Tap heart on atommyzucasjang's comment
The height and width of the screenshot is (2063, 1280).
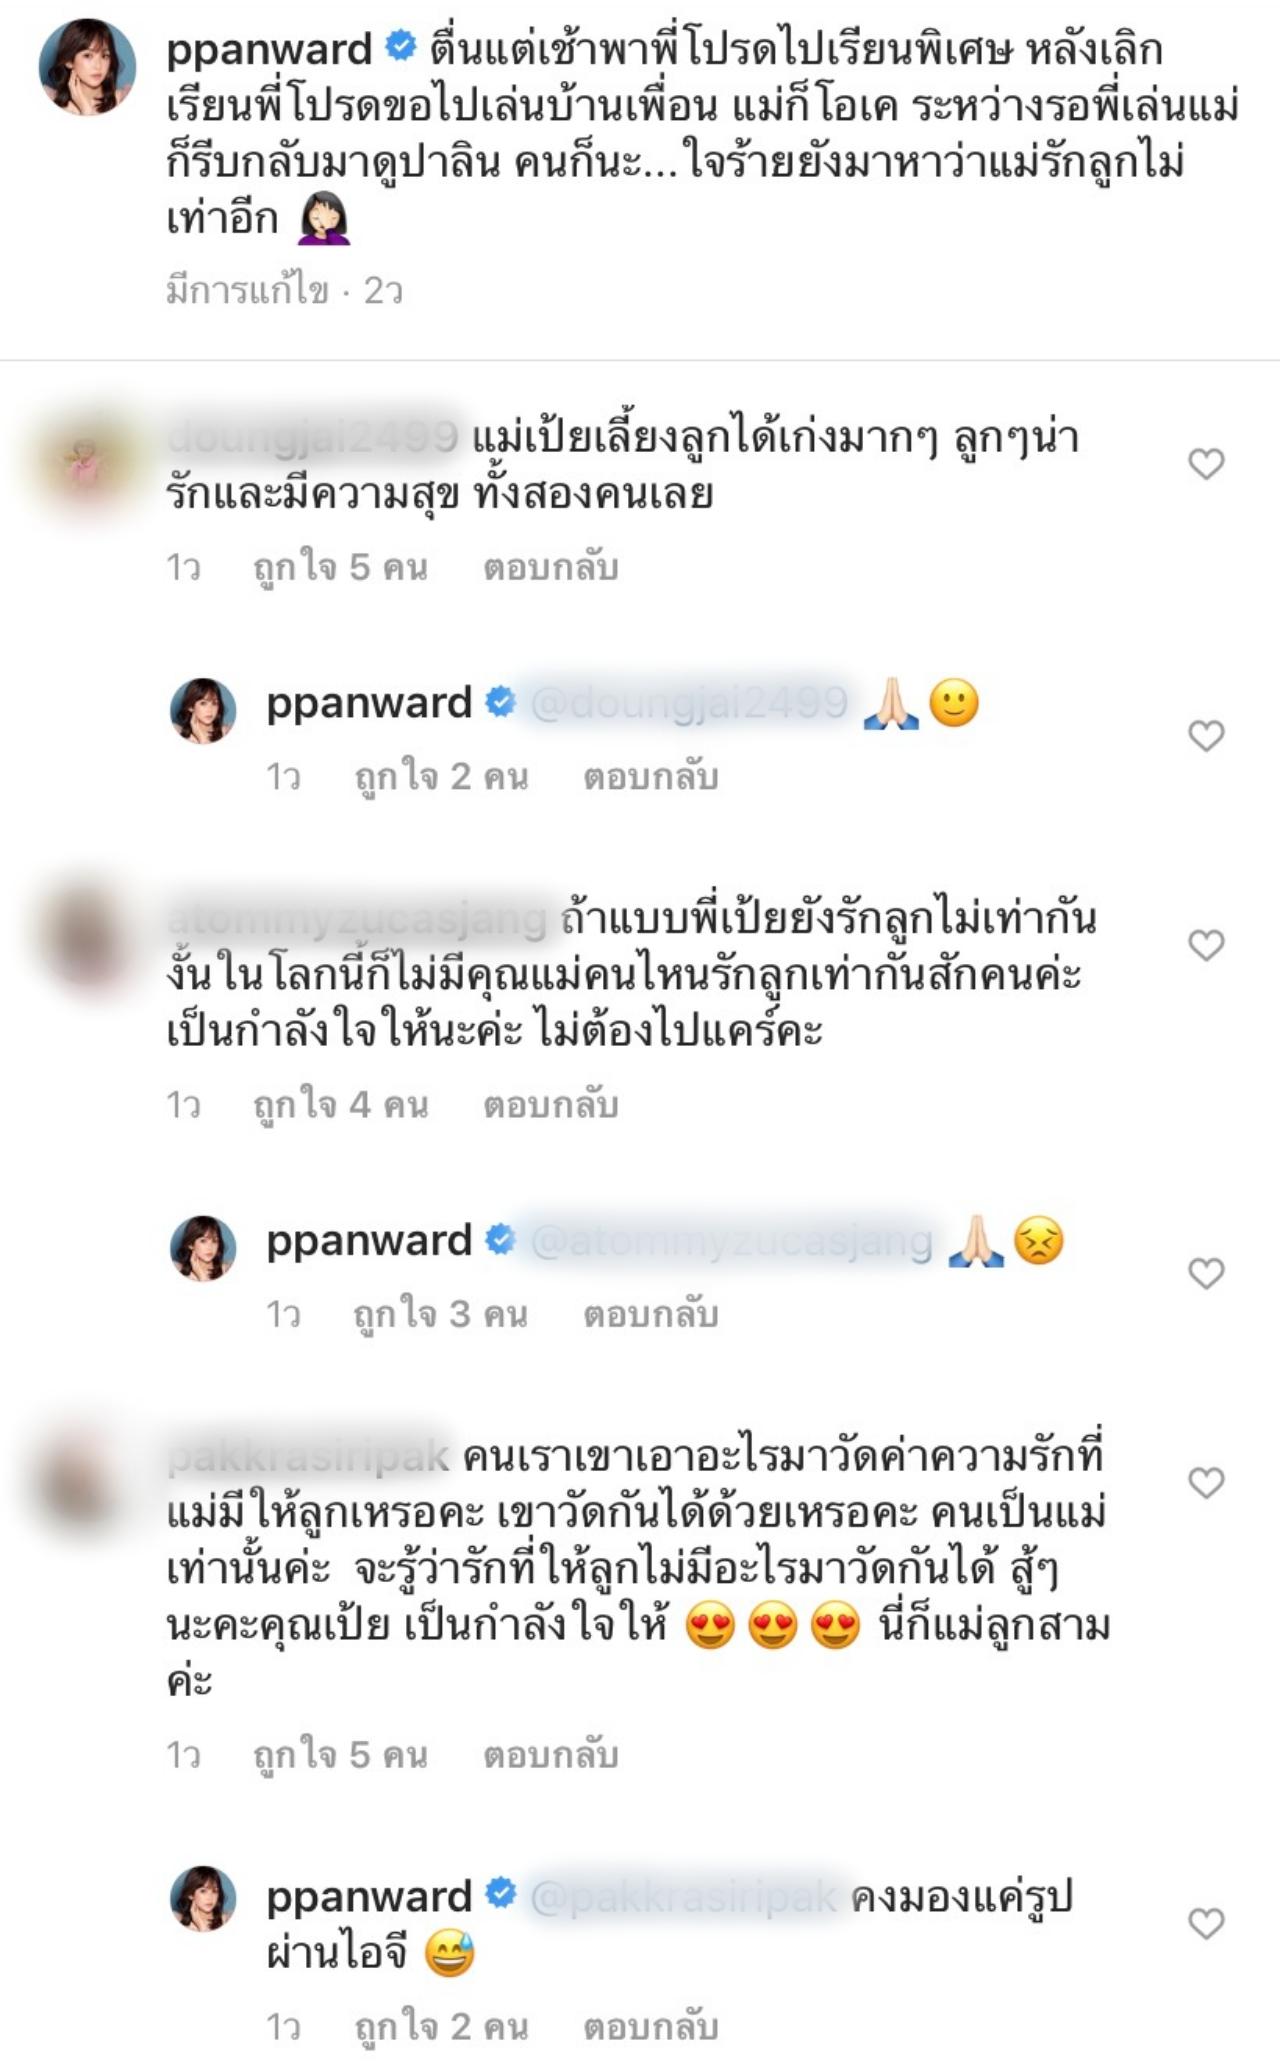(x=1206, y=945)
